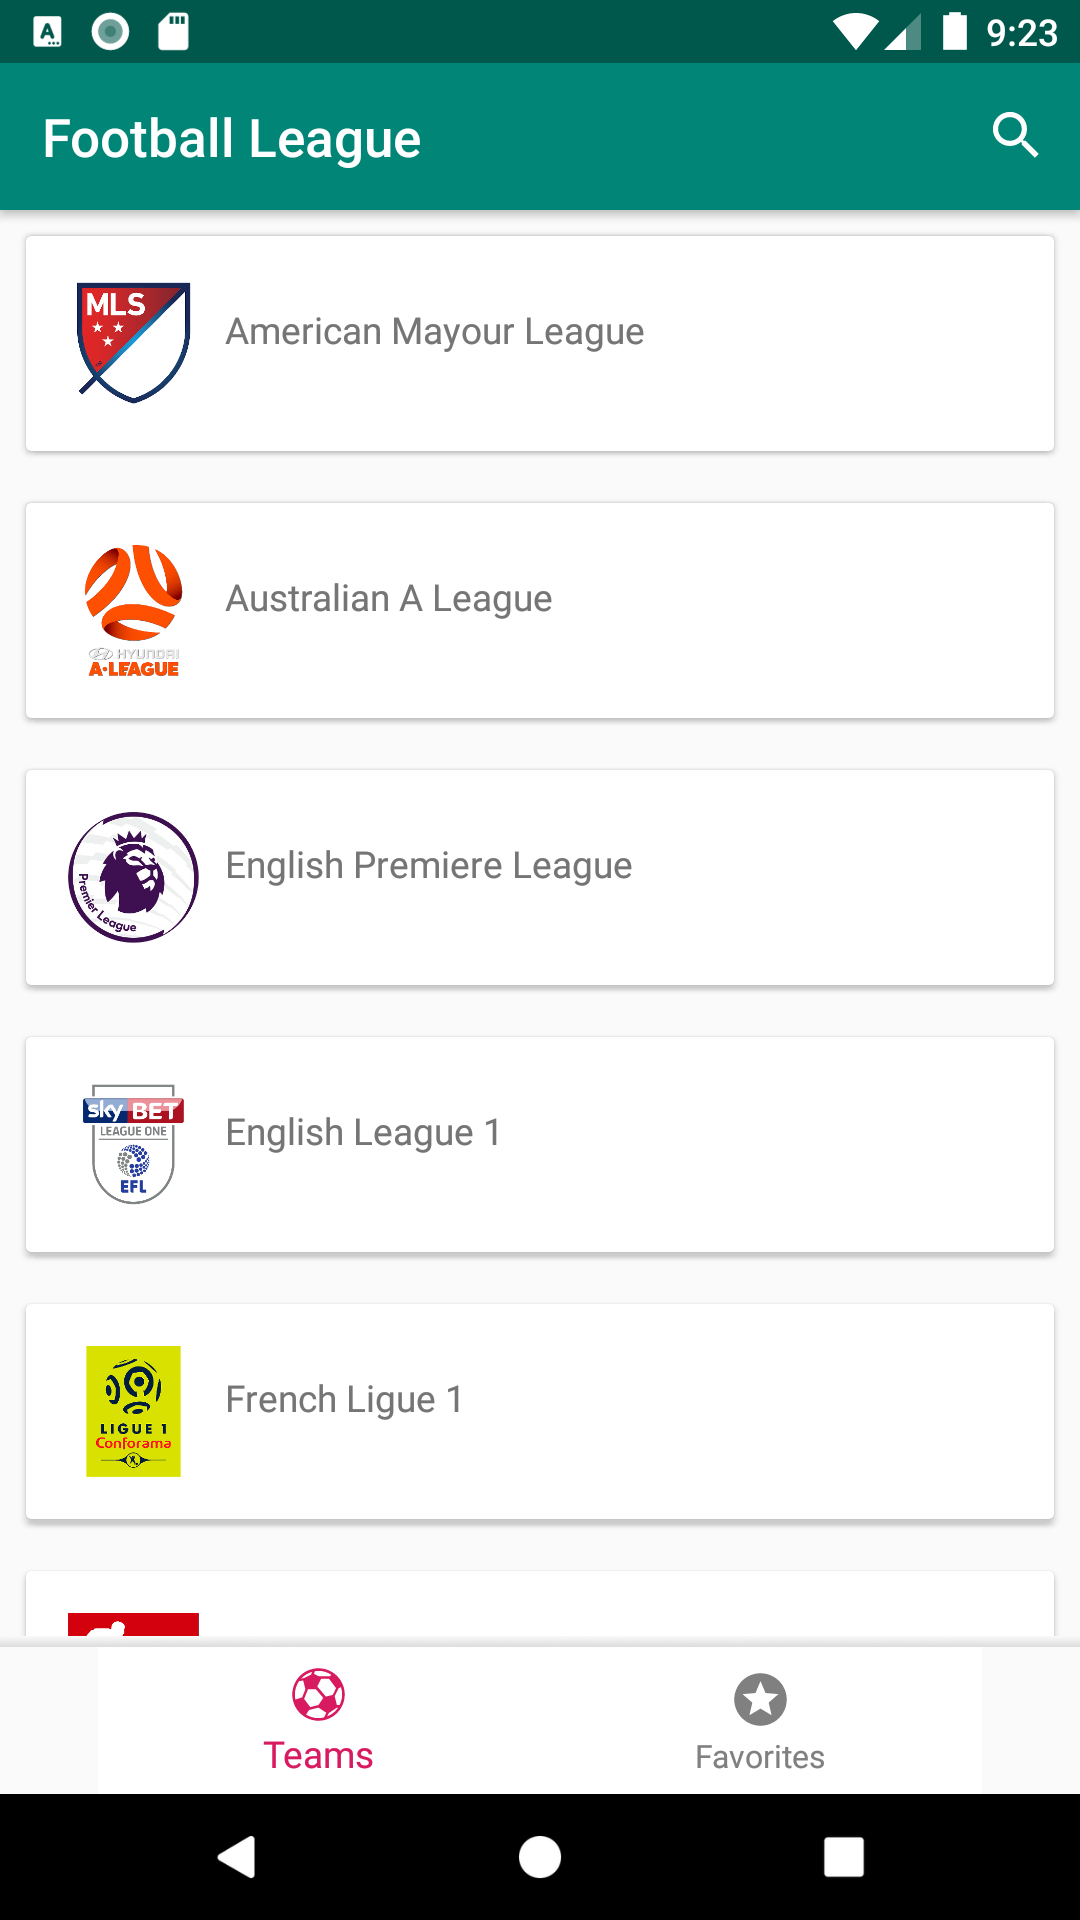This screenshot has width=1080, height=1920.
Task: Tap the Football League title
Action: pos(232,138)
